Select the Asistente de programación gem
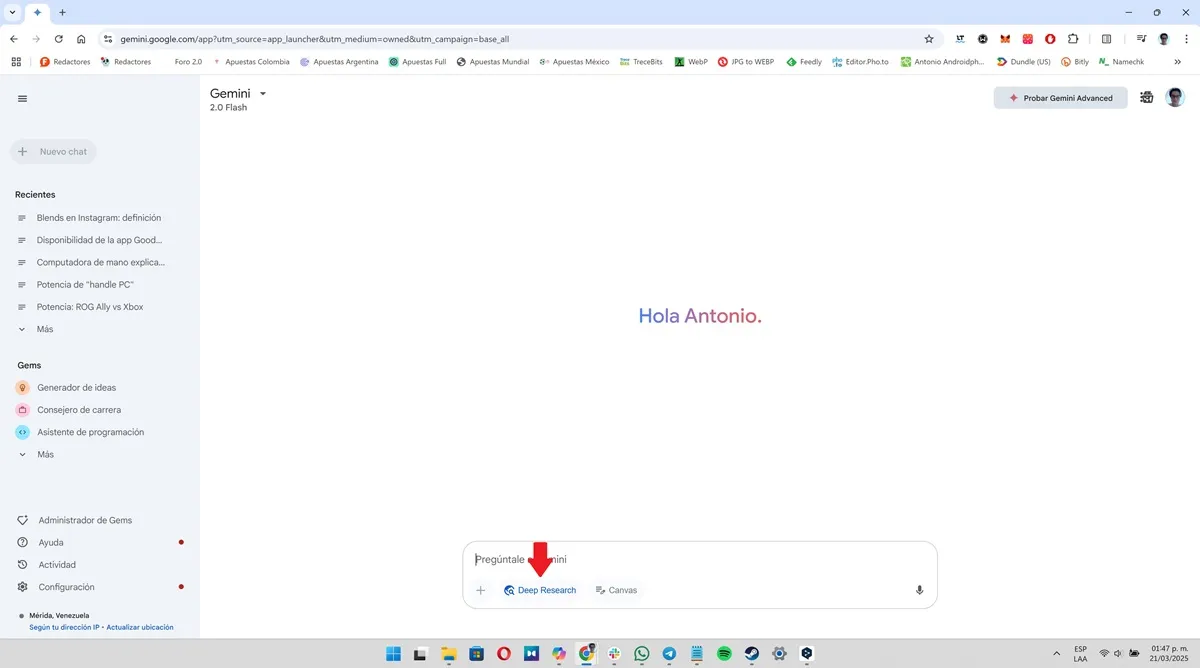The height and width of the screenshot is (668, 1200). point(92,432)
